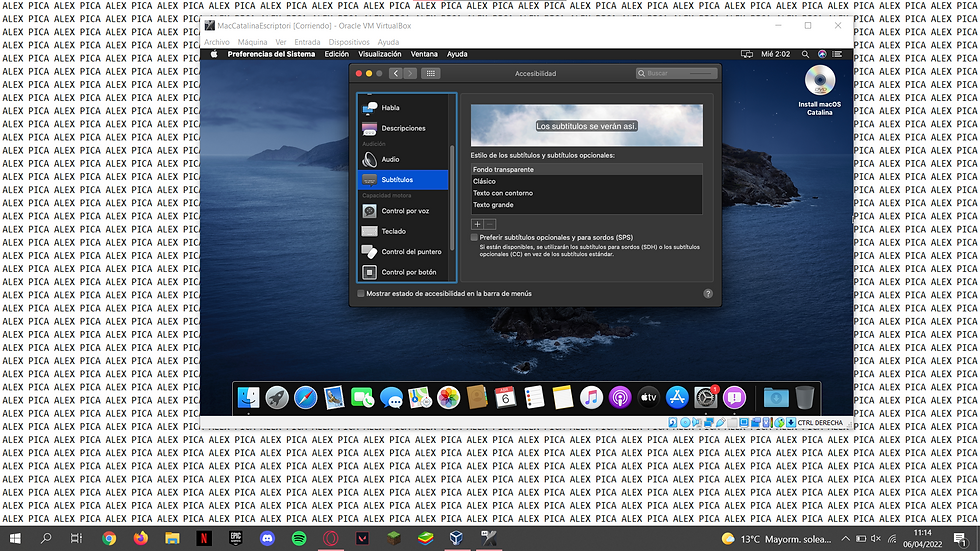The width and height of the screenshot is (980, 551).
Task: Open Spotify from Windows taskbar
Action: coord(299,538)
